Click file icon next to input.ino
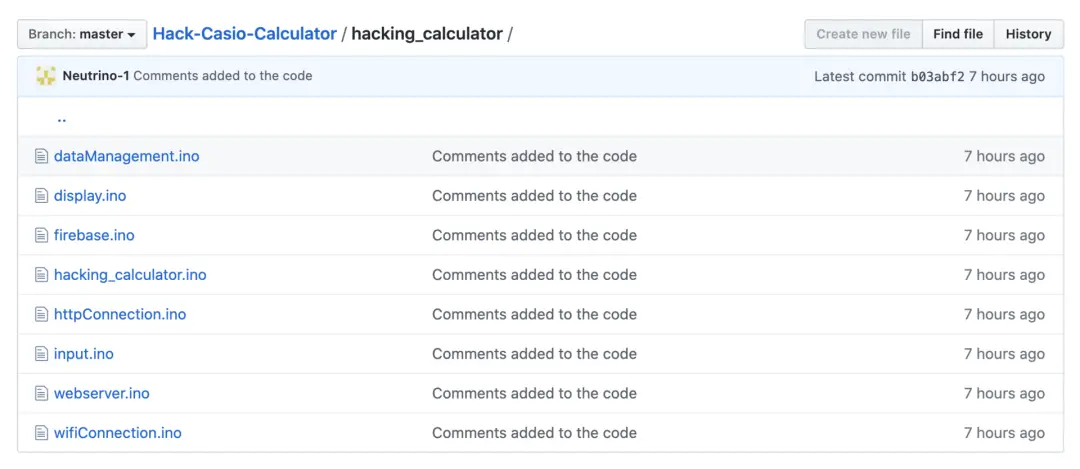Viewport: 1080px width, 469px height. [x=41, y=354]
